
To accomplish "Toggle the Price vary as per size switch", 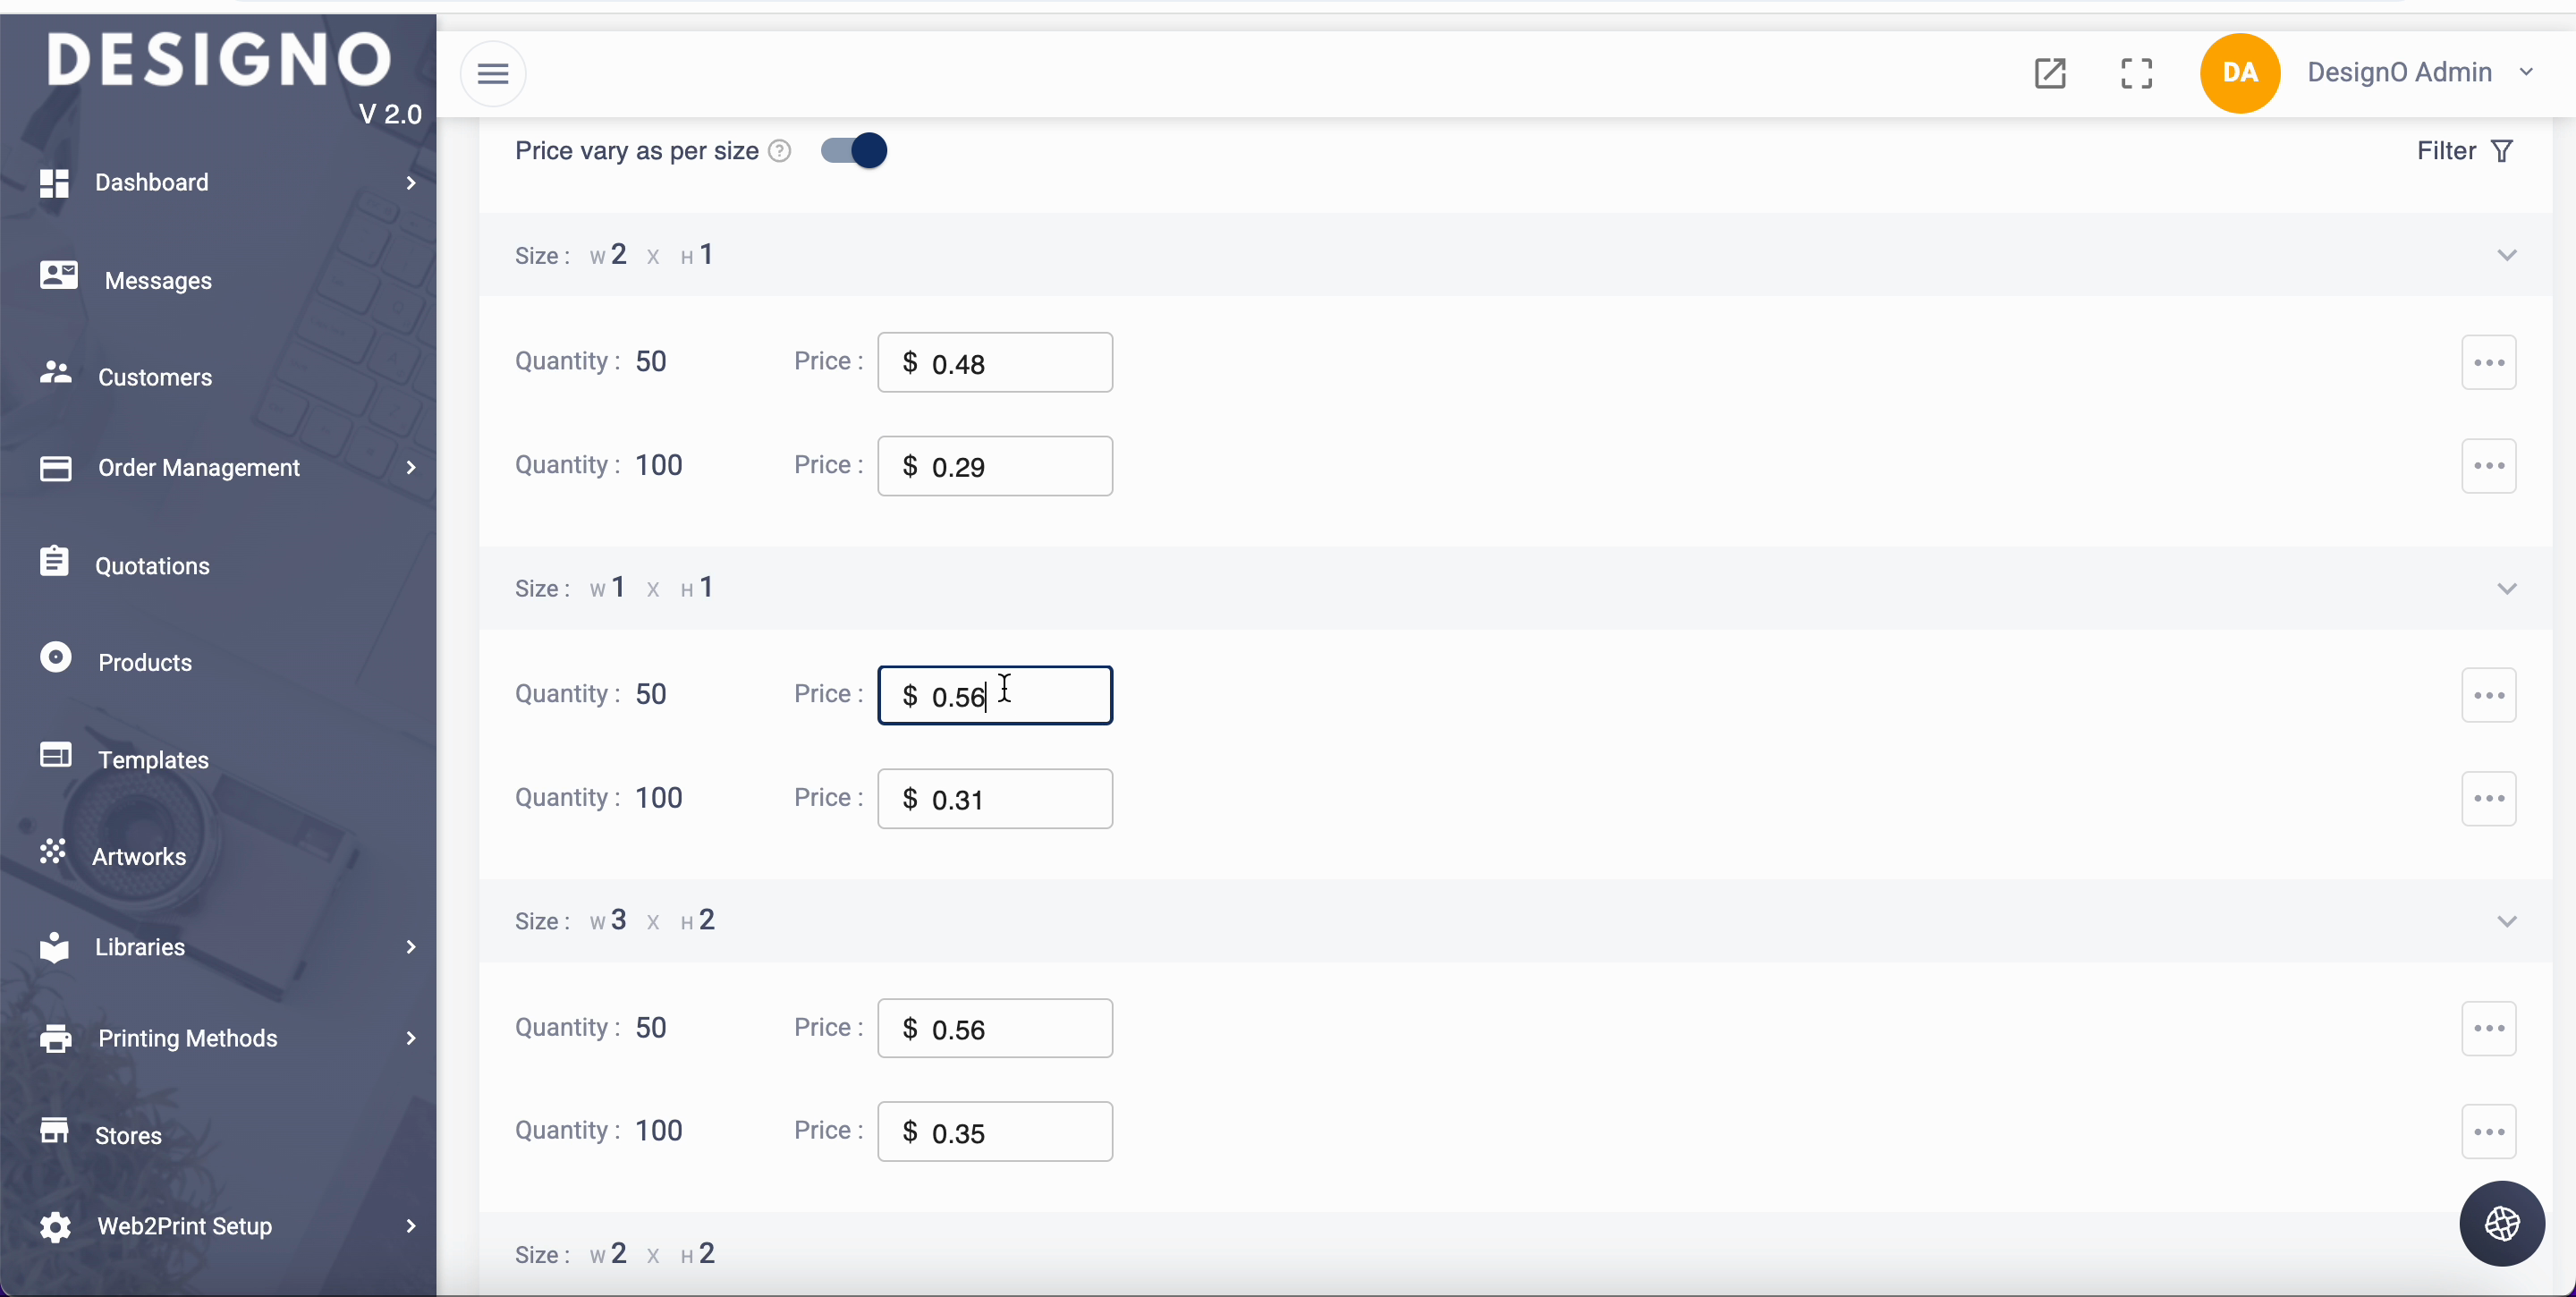I will 854,151.
